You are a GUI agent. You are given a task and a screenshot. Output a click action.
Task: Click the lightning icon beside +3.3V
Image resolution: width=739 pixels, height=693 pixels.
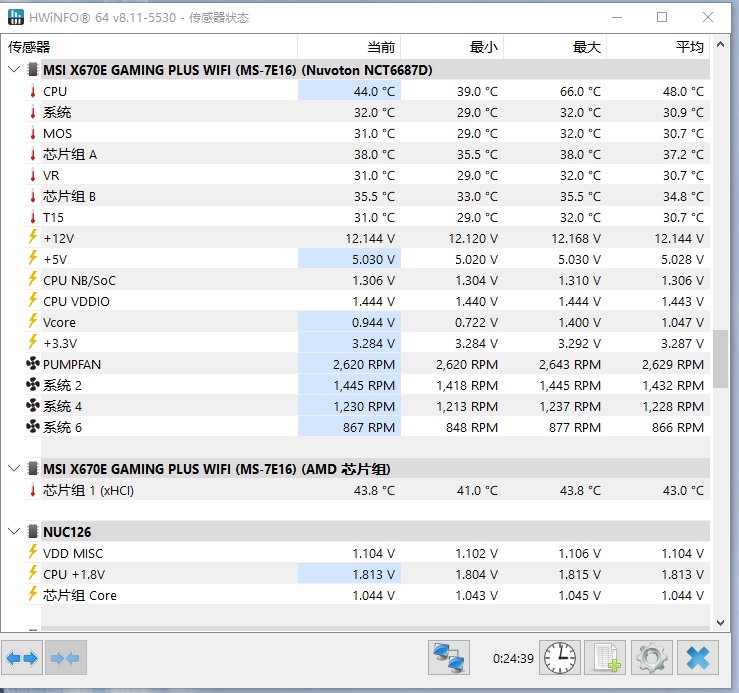(33, 342)
